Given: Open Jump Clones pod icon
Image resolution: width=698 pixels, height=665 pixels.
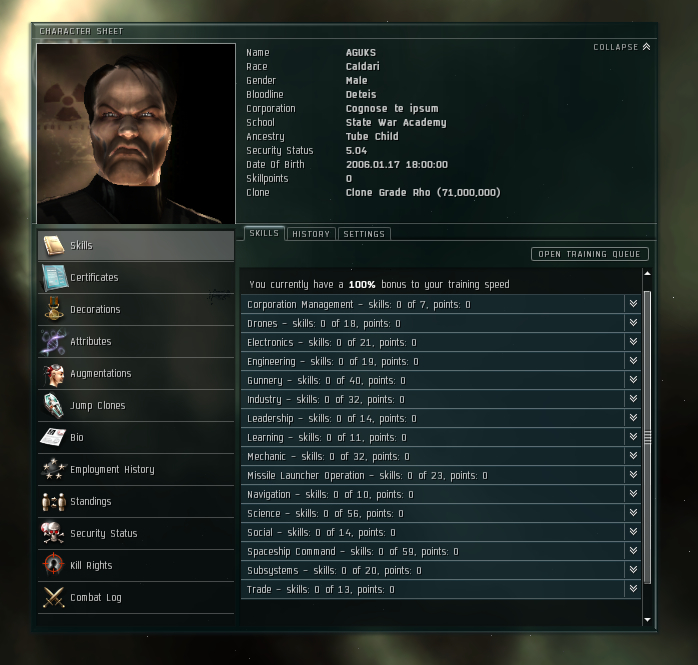Looking at the screenshot, I should point(53,405).
